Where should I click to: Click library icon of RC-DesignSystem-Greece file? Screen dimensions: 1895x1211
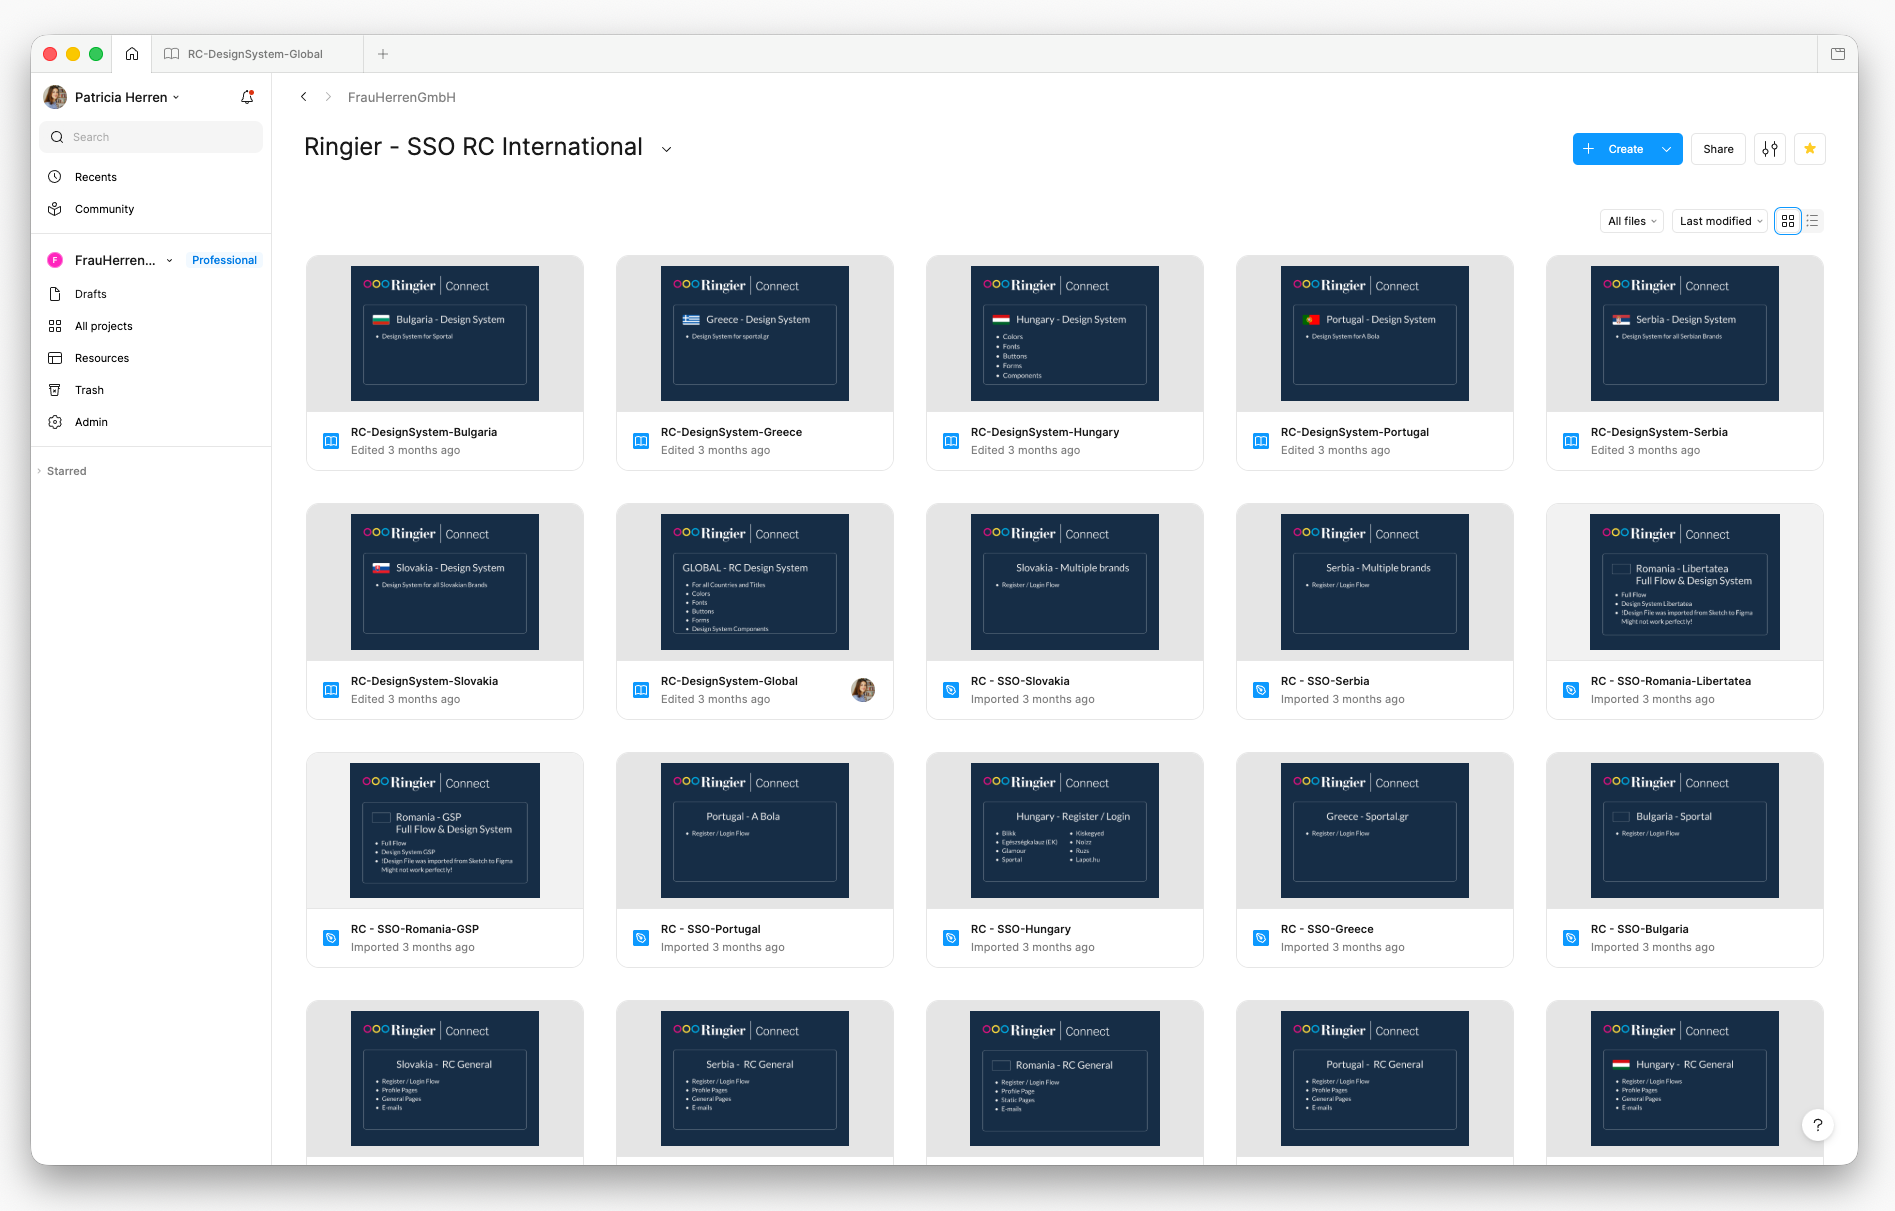point(641,441)
